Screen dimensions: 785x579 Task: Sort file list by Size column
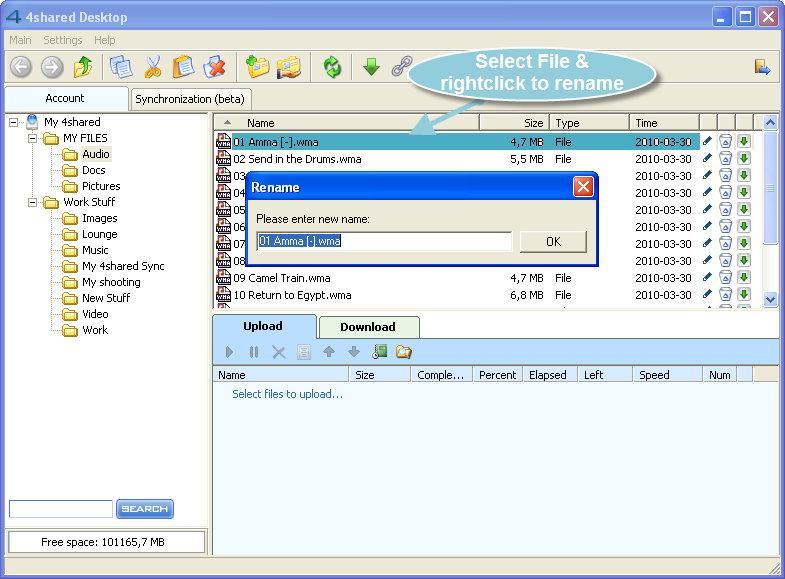click(515, 123)
